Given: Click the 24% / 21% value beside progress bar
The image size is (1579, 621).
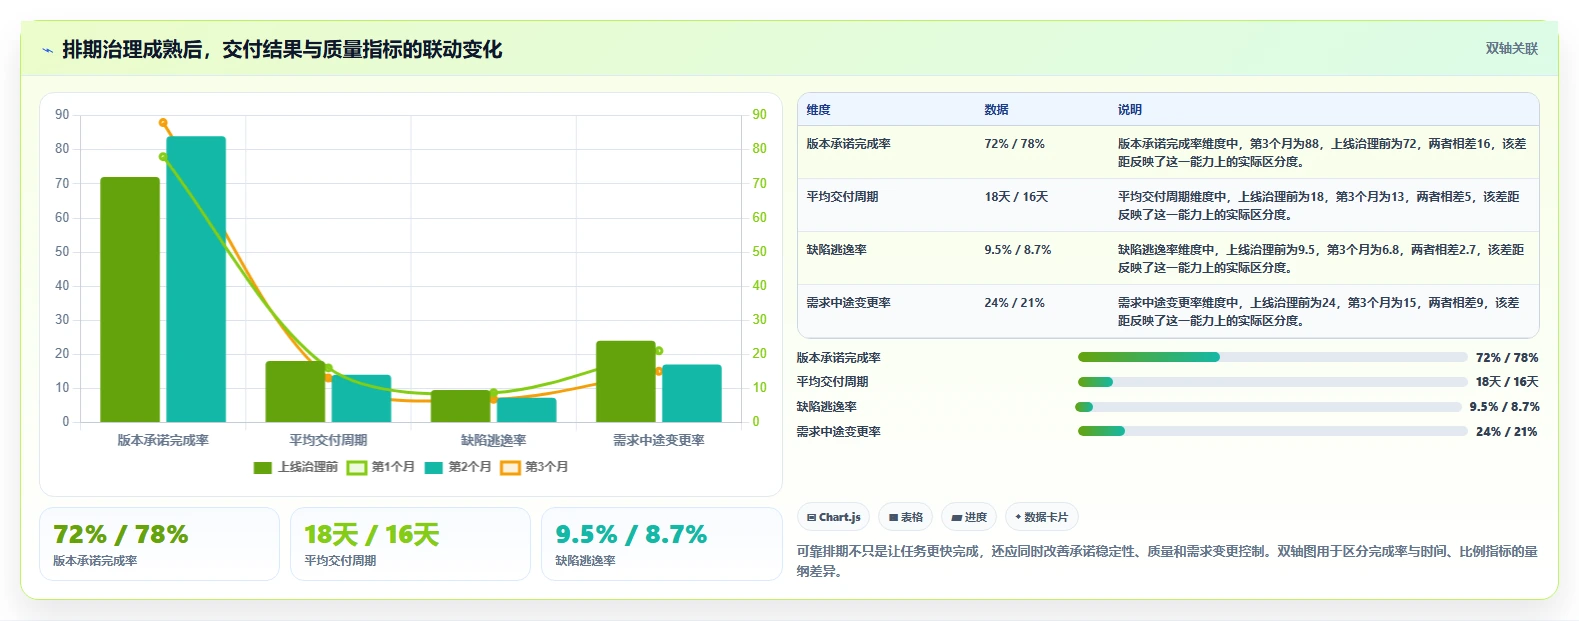Looking at the screenshot, I should [x=1507, y=432].
